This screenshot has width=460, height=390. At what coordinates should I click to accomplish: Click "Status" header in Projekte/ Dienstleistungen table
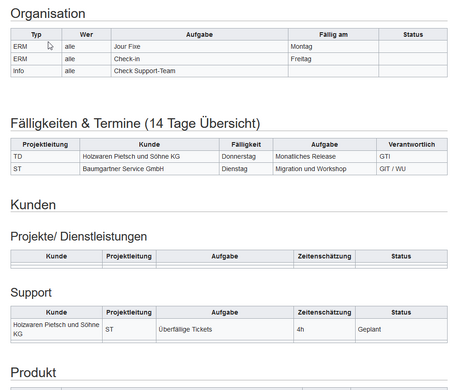point(401,256)
